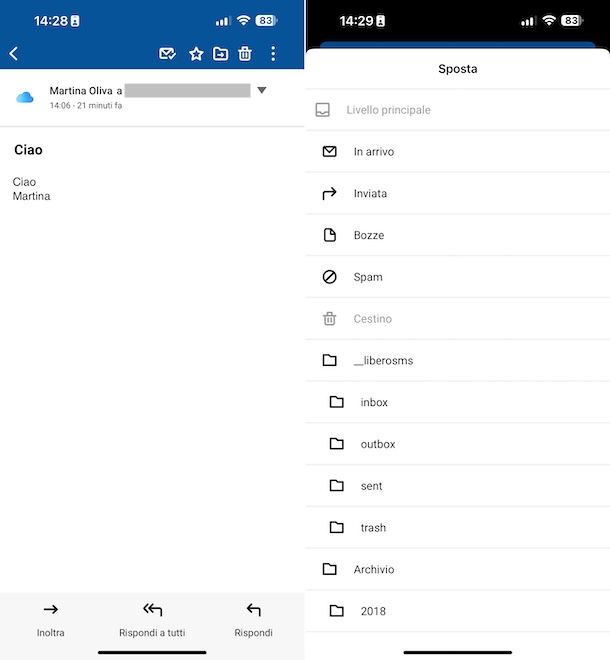
Task: Tap the Rispondi reply button
Action: [253, 620]
